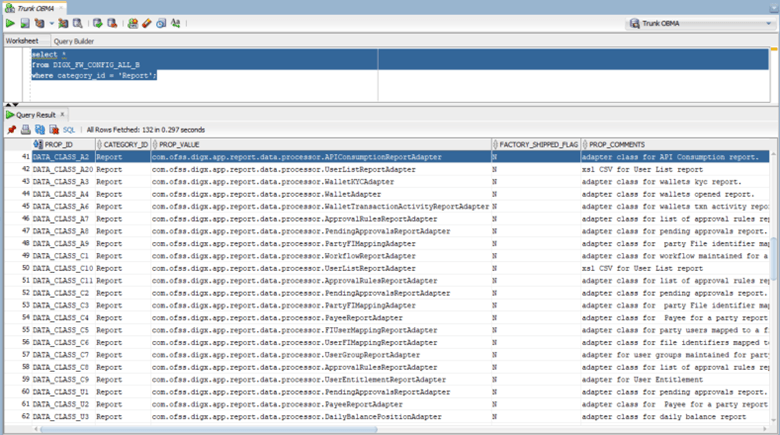The width and height of the screenshot is (780, 435).
Task: Click the Unshared SQL Worksheet icon
Action: point(132,23)
